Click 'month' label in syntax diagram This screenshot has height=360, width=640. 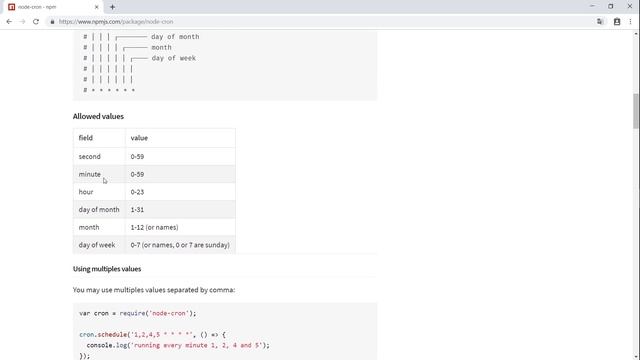click(x=161, y=47)
